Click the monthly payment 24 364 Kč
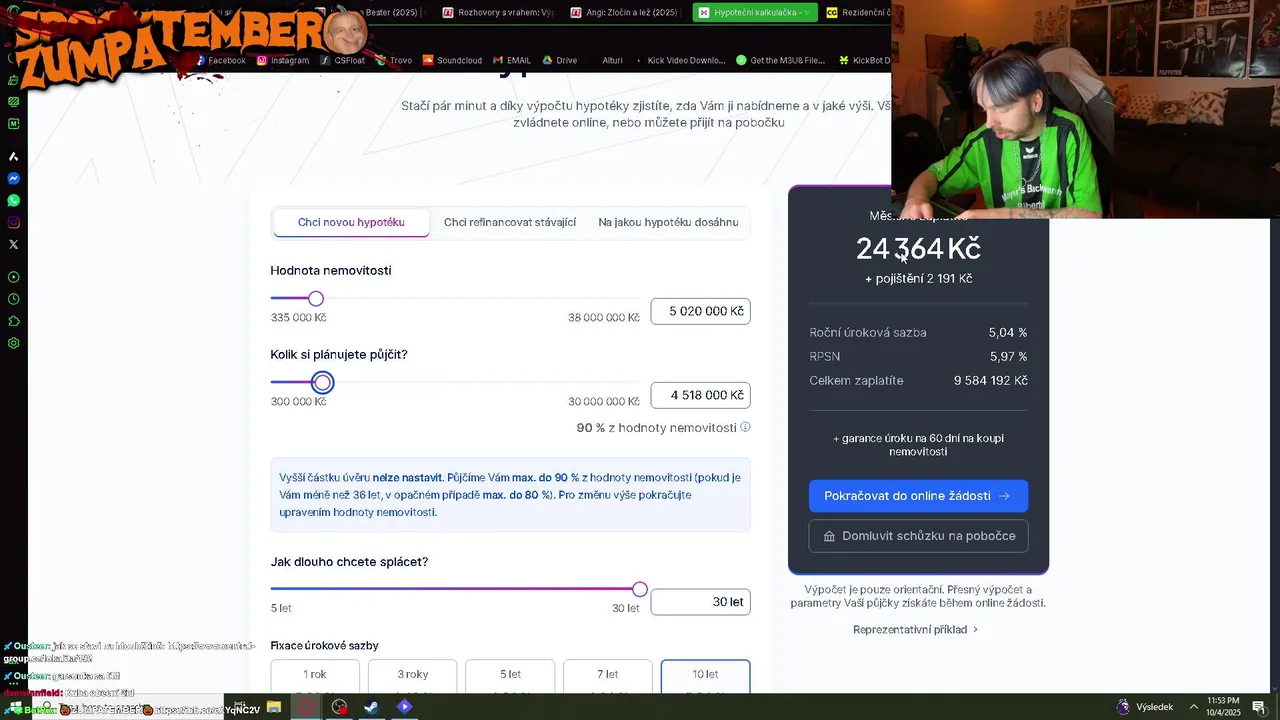Image resolution: width=1280 pixels, height=720 pixels. click(x=918, y=248)
